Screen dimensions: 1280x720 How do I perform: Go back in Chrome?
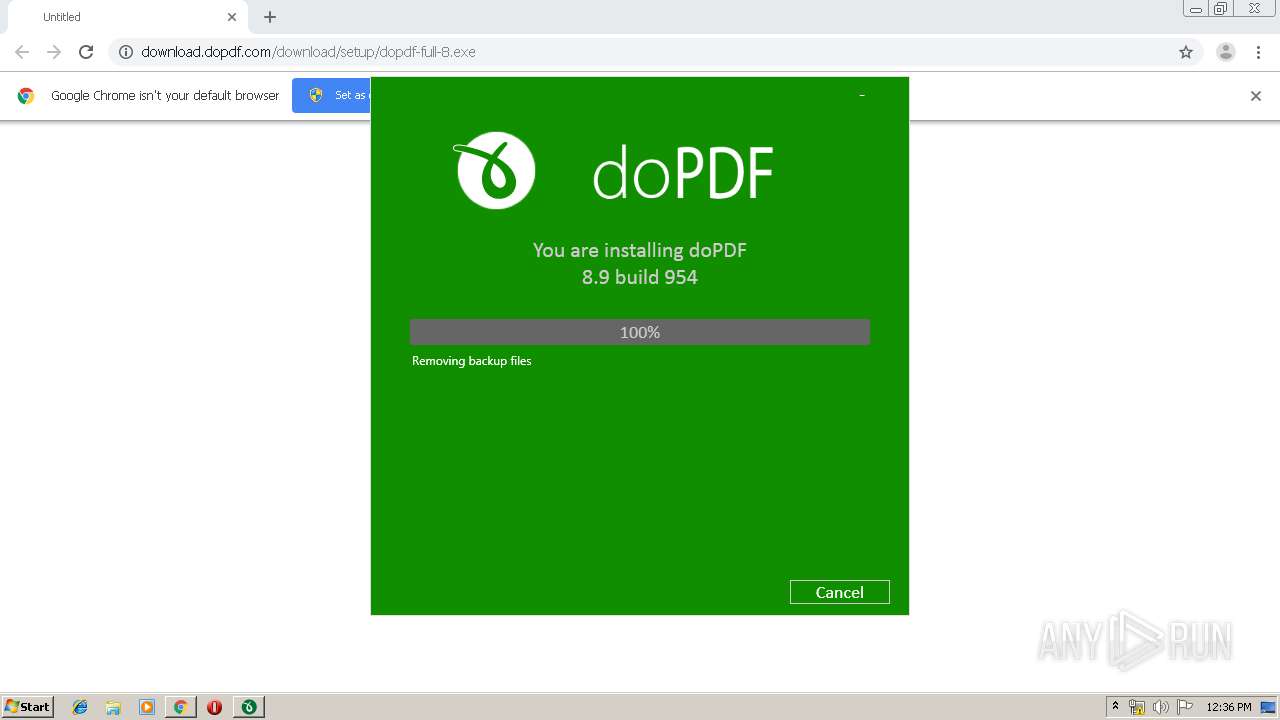click(x=22, y=52)
